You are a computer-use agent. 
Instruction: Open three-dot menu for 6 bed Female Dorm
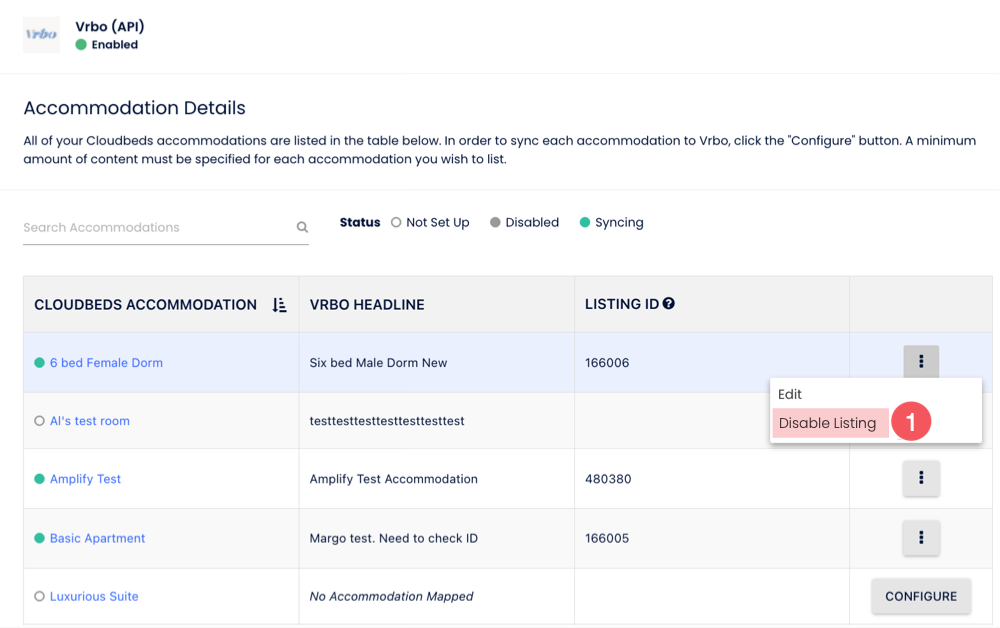tap(921, 362)
